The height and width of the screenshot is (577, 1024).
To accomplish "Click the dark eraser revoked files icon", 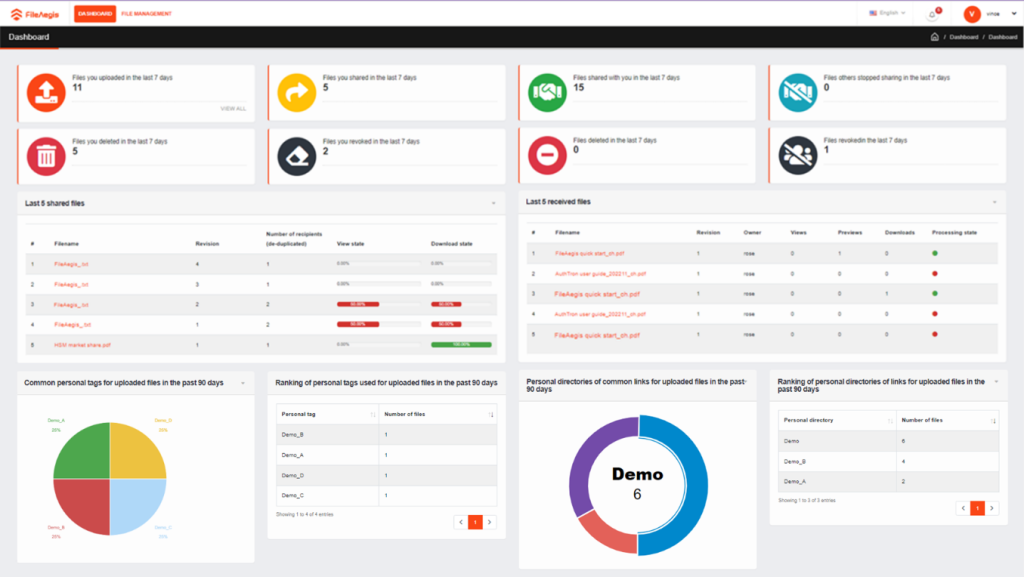I will pyautogui.click(x=295, y=156).
